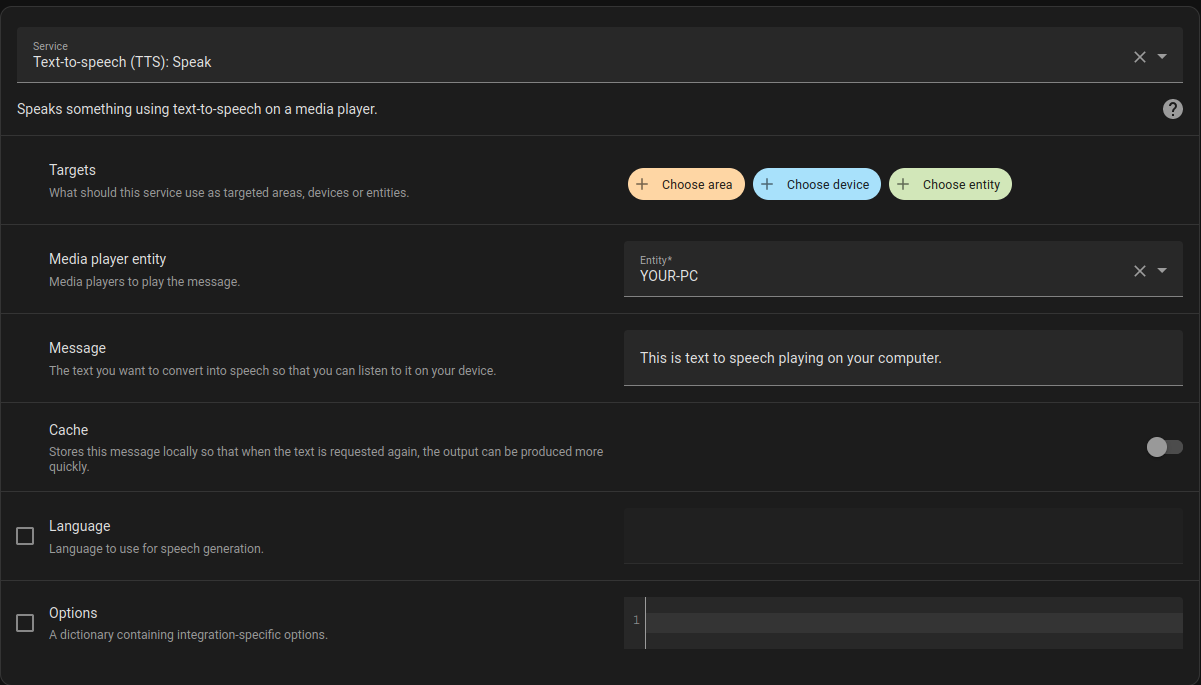The height and width of the screenshot is (685, 1201).
Task: Click the X icon next to Entity field
Action: (x=1139, y=270)
